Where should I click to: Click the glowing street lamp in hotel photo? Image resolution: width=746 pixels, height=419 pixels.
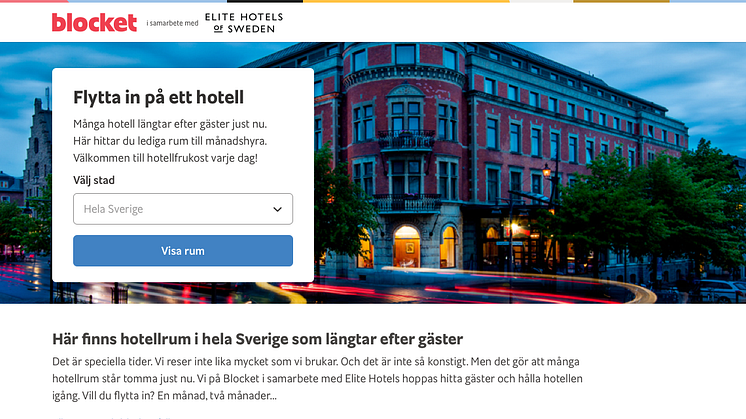tap(547, 171)
